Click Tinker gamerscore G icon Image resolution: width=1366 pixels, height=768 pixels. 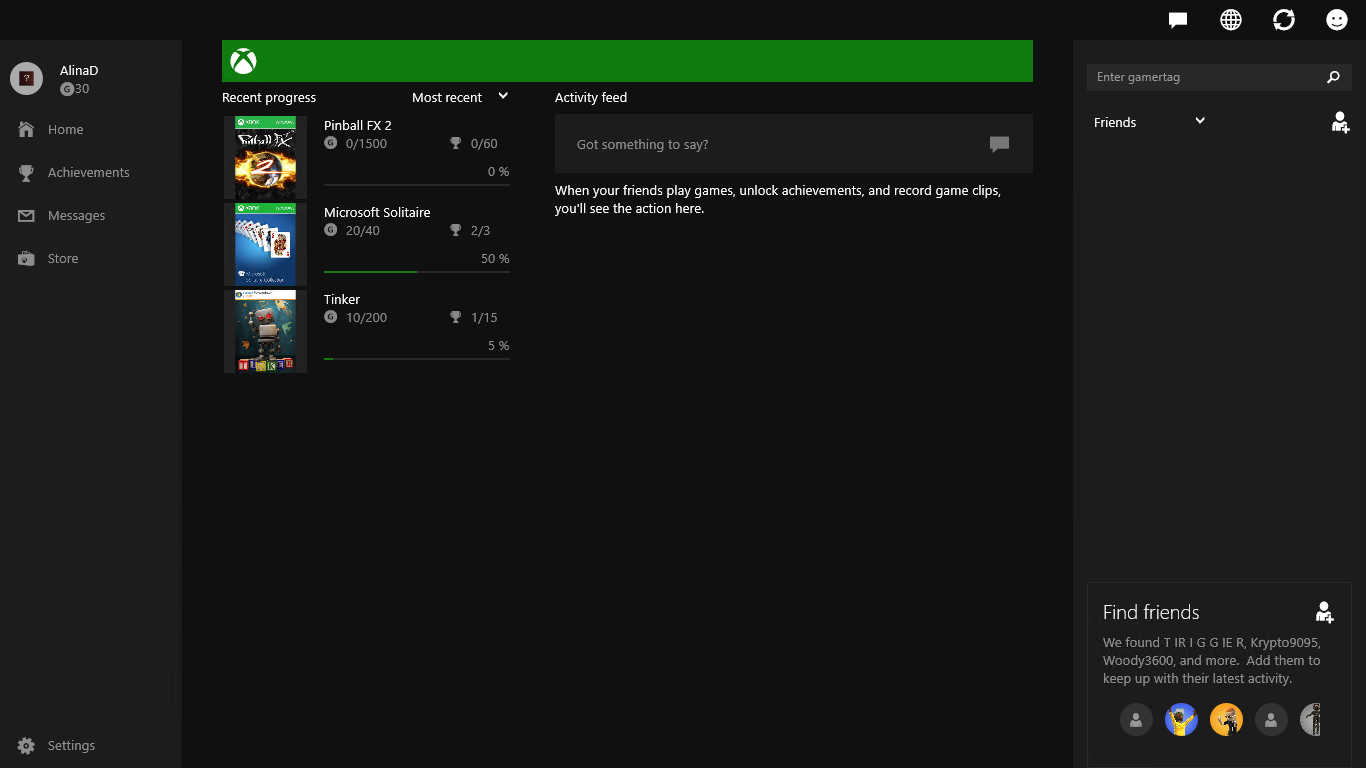click(330, 317)
